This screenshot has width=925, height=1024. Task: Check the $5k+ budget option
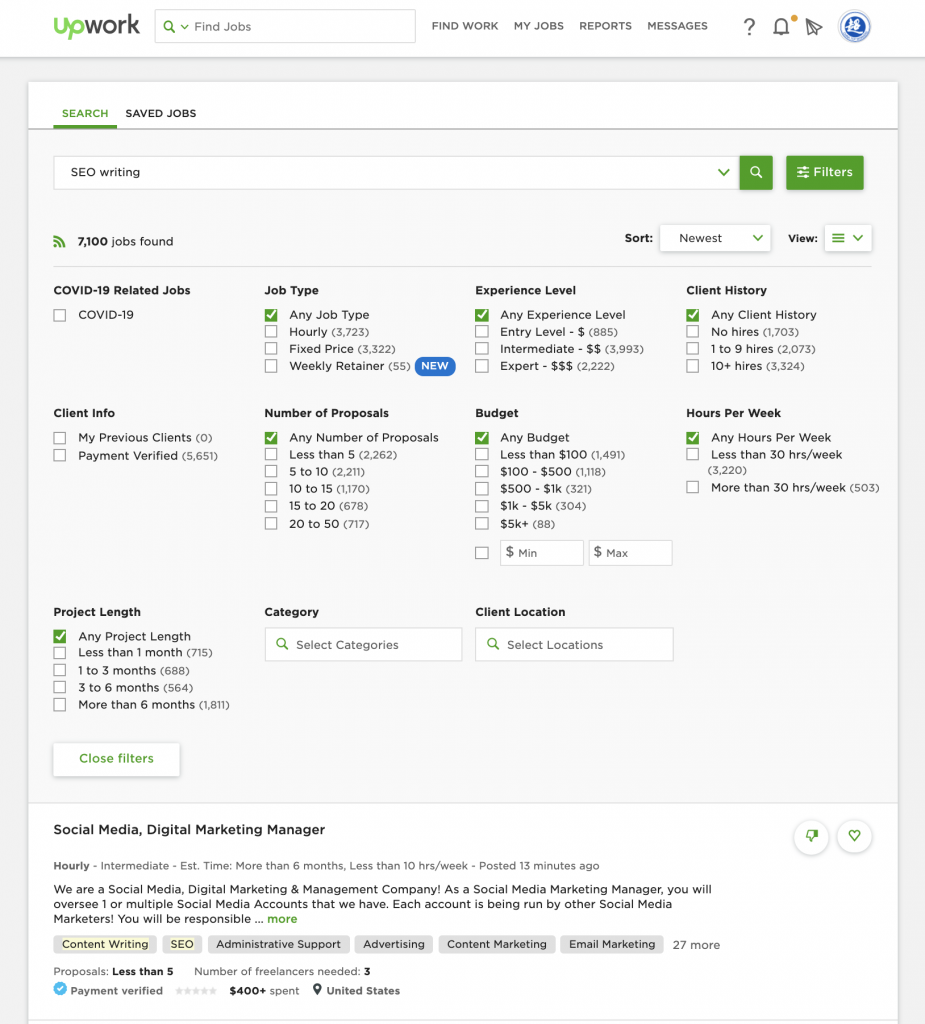[x=482, y=524]
